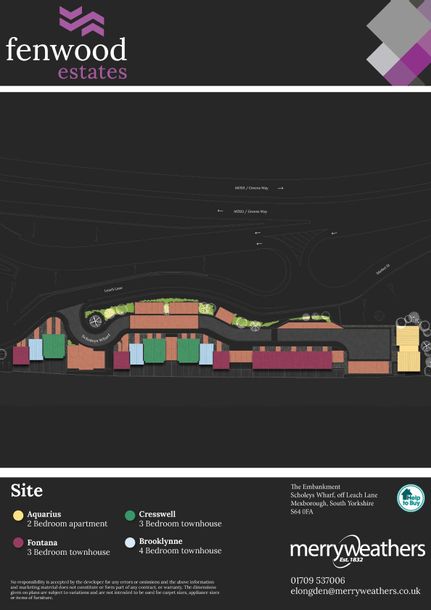431x610 pixels.
Task: Click the "Station St" road label
Action: click(383, 269)
